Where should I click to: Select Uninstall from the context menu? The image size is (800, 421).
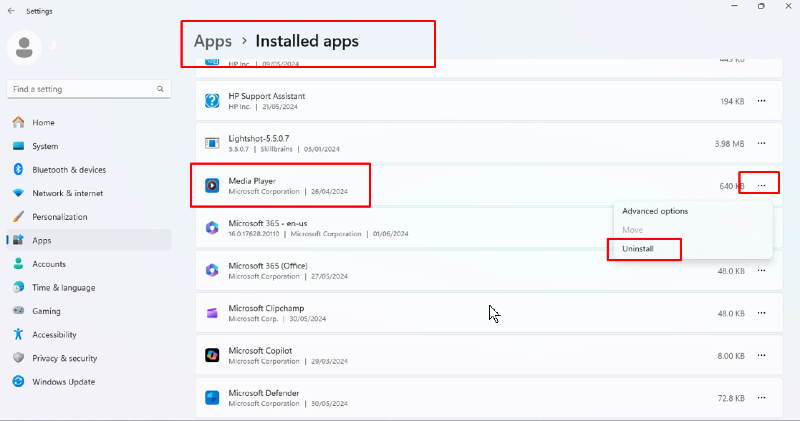point(638,248)
